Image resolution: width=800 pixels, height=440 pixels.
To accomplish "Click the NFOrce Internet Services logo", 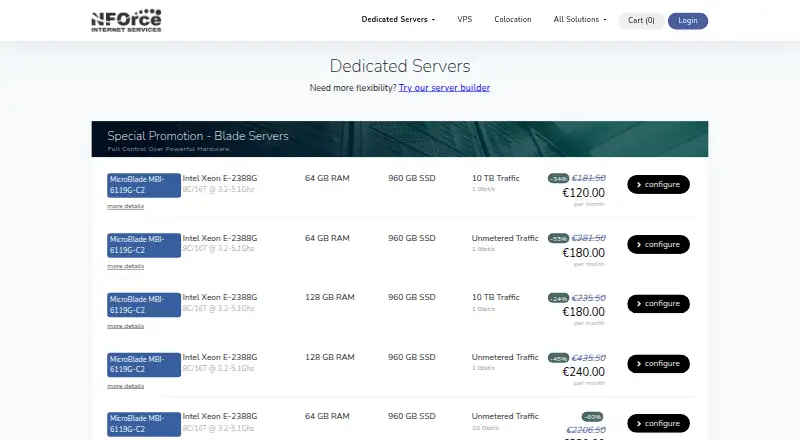I will [126, 20].
